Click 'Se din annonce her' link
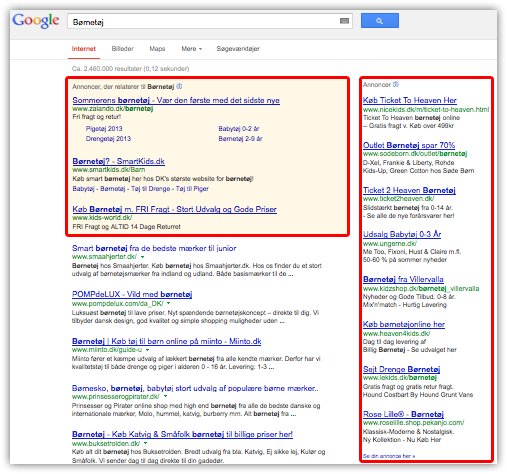 389,456
